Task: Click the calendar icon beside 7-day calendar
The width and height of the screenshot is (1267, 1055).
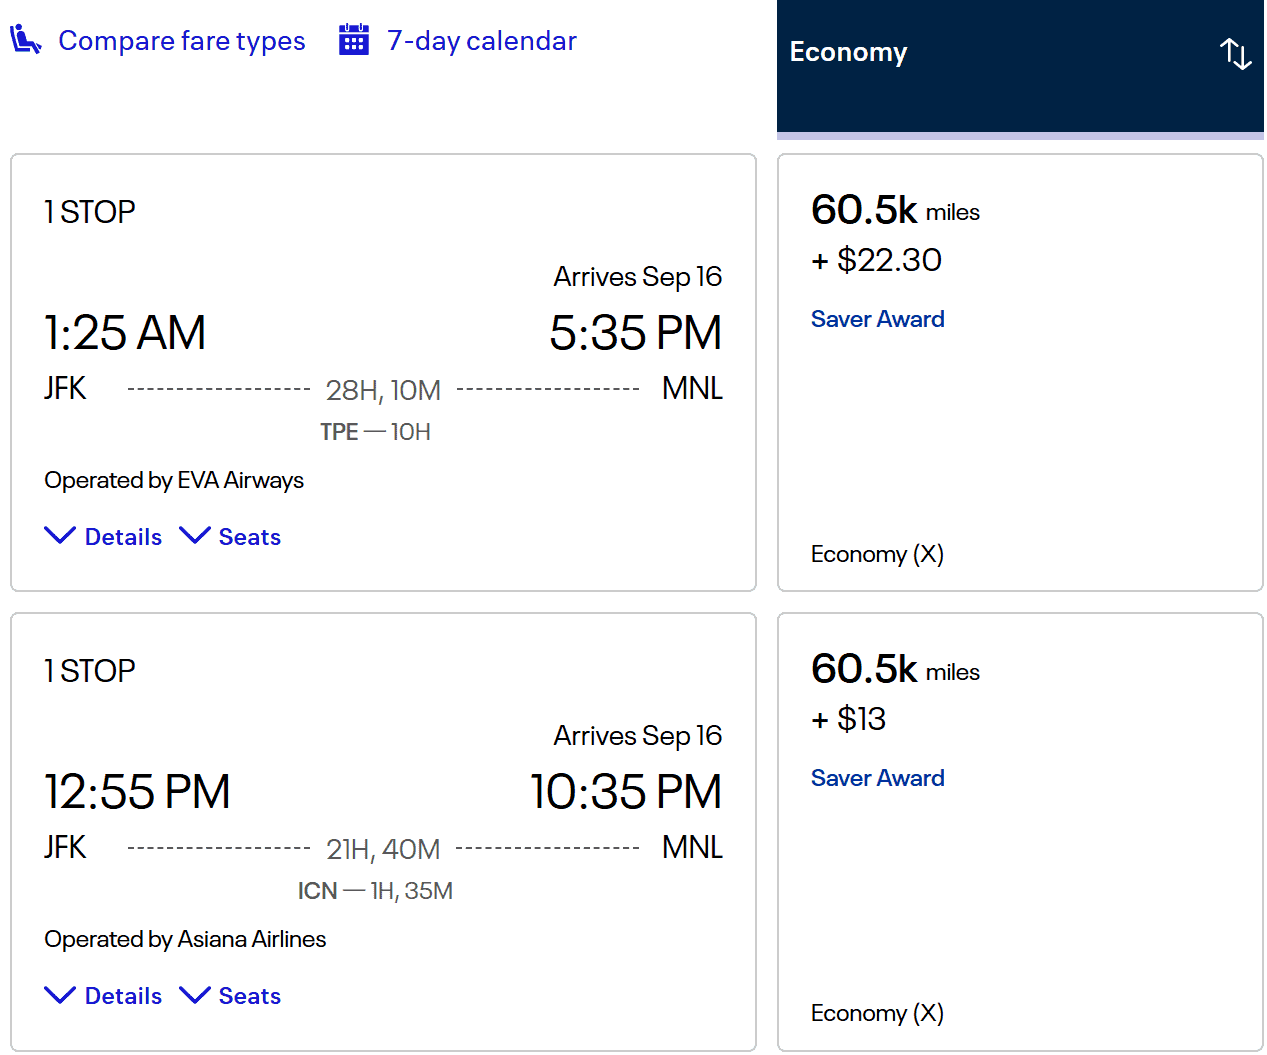Action: pos(353,40)
